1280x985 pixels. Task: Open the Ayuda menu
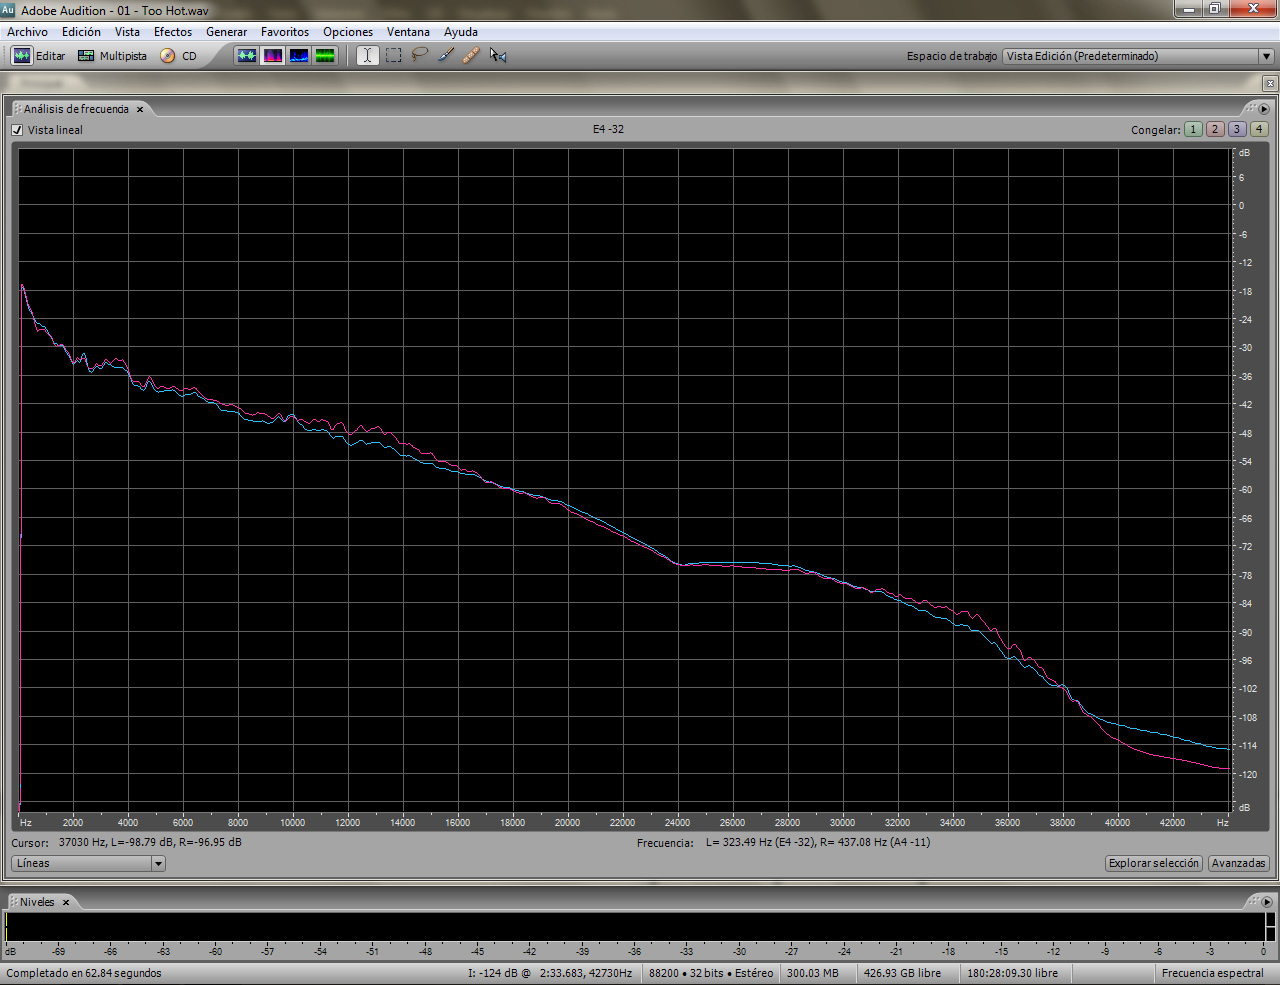pyautogui.click(x=461, y=32)
